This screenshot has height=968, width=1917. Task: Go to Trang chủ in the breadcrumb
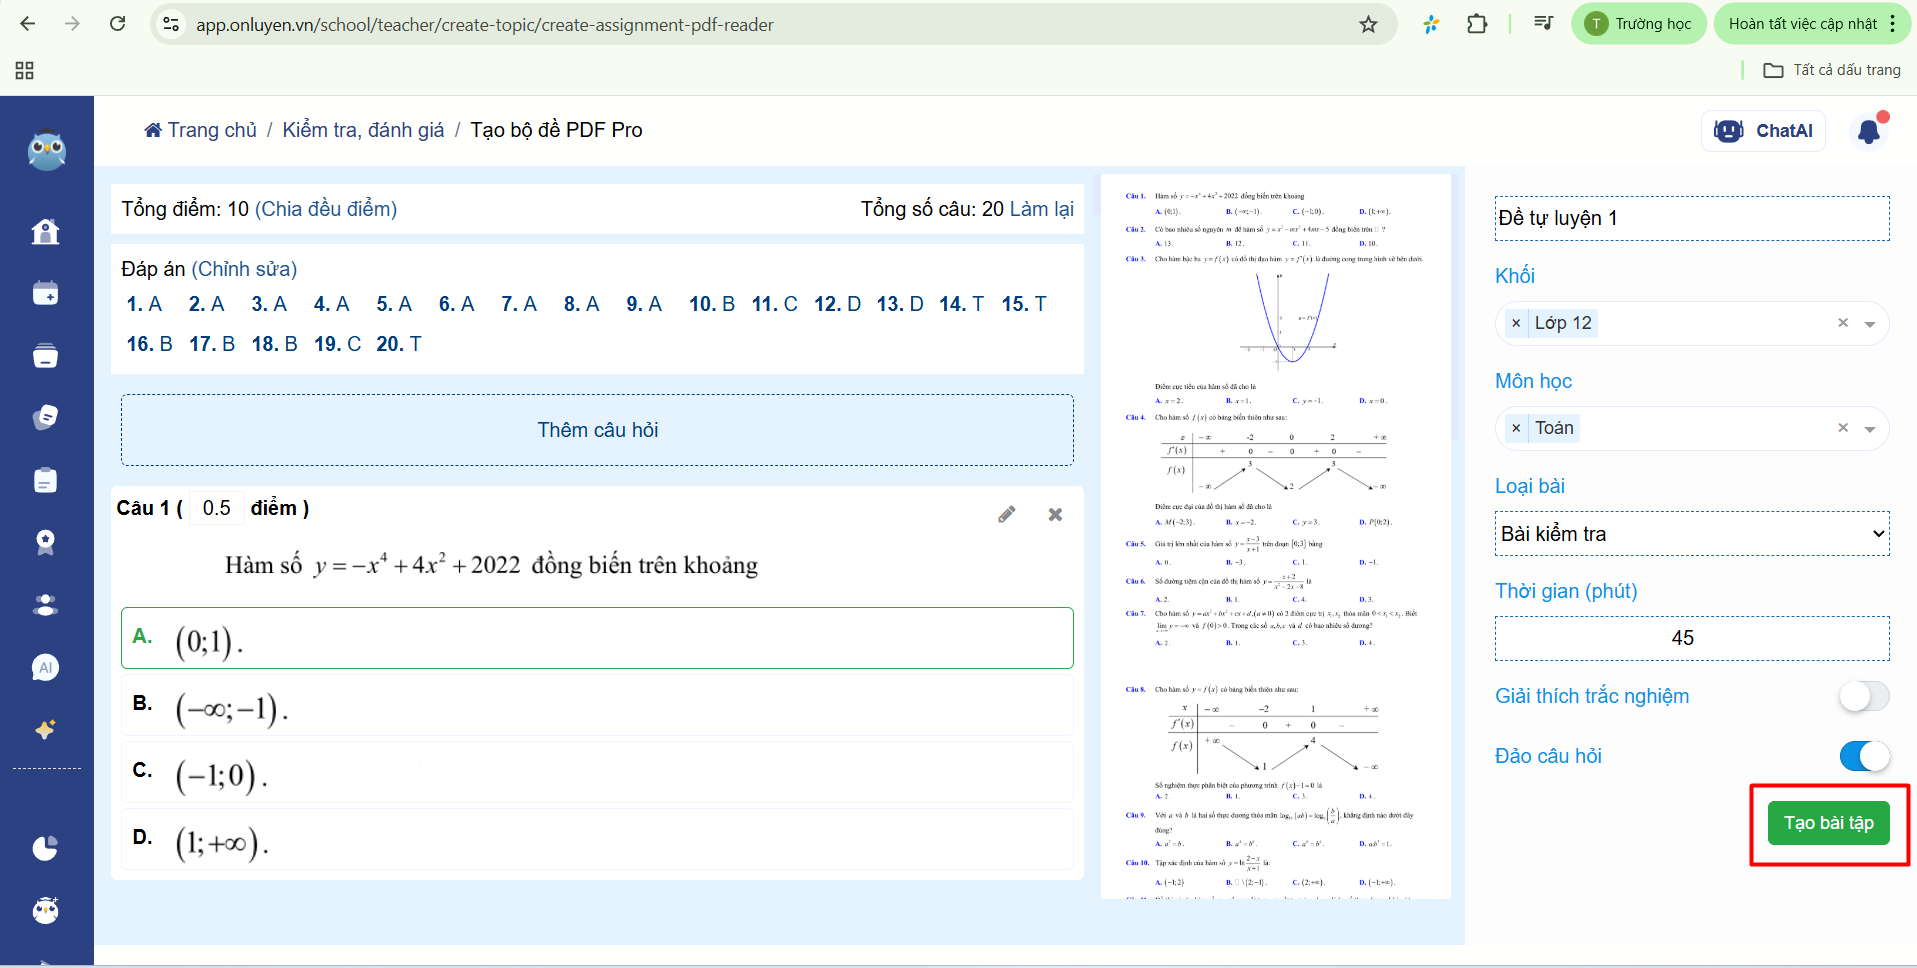(201, 130)
